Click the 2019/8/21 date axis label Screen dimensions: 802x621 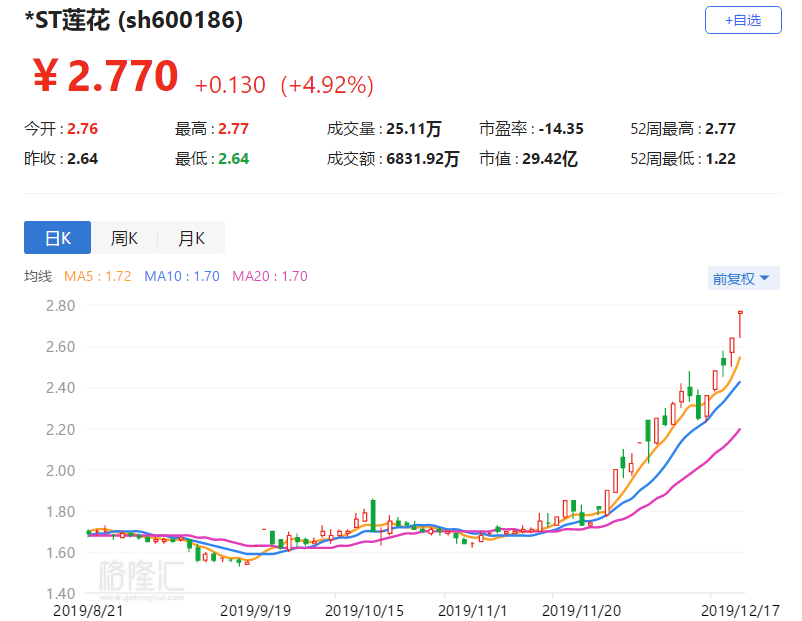[88, 610]
